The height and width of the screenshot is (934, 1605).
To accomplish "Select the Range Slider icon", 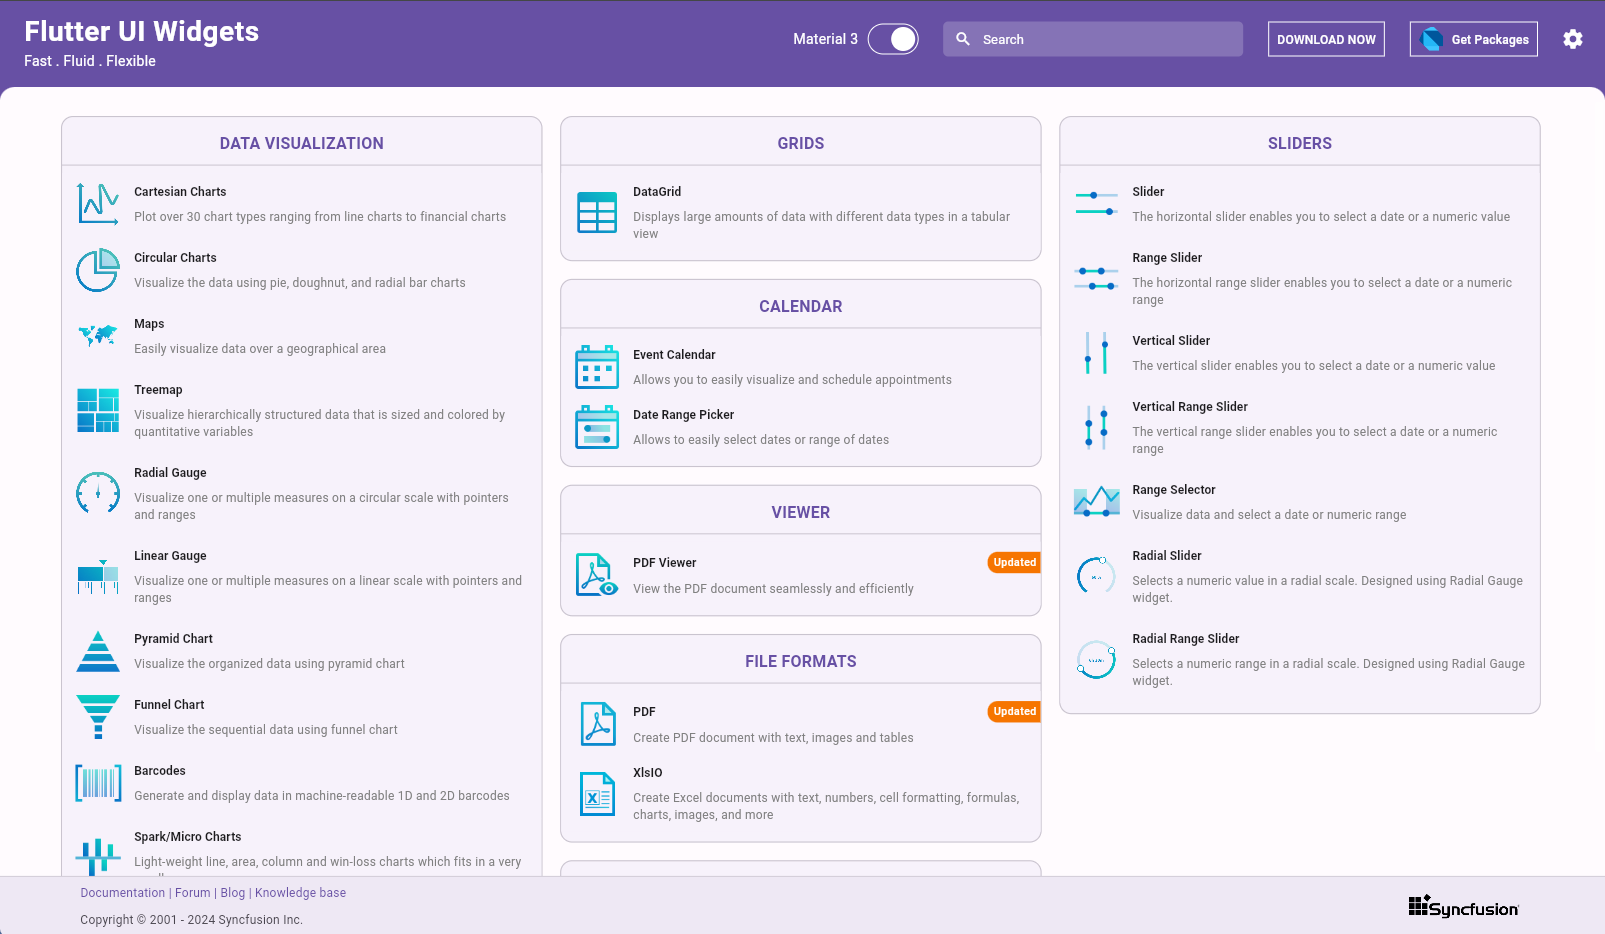I will (x=1096, y=278).
